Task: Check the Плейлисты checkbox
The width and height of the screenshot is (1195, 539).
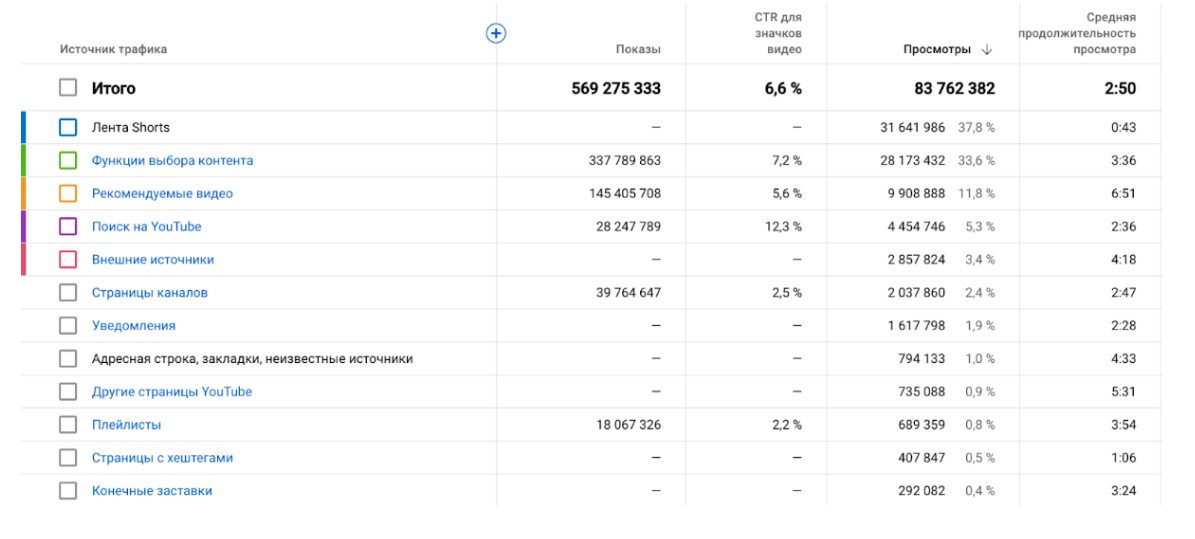Action: [x=68, y=425]
